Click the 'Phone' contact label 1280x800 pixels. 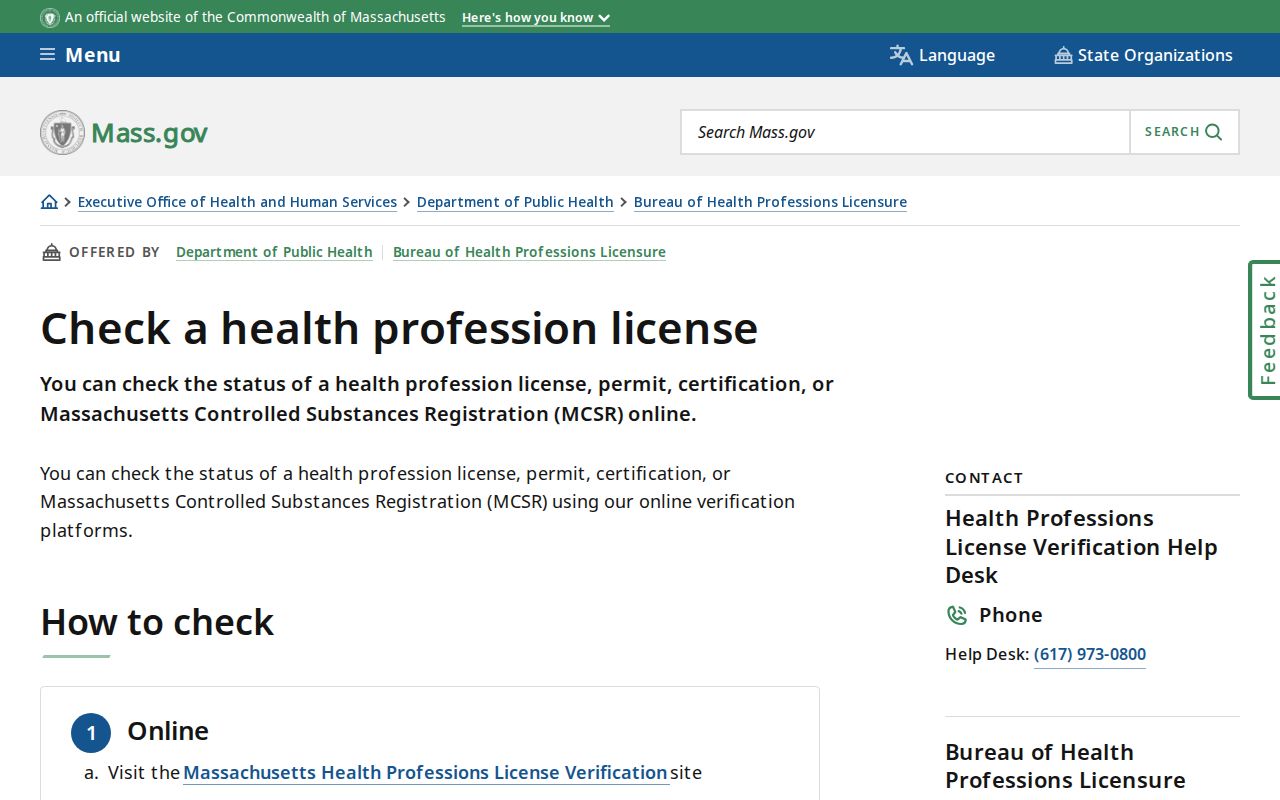(x=1011, y=615)
